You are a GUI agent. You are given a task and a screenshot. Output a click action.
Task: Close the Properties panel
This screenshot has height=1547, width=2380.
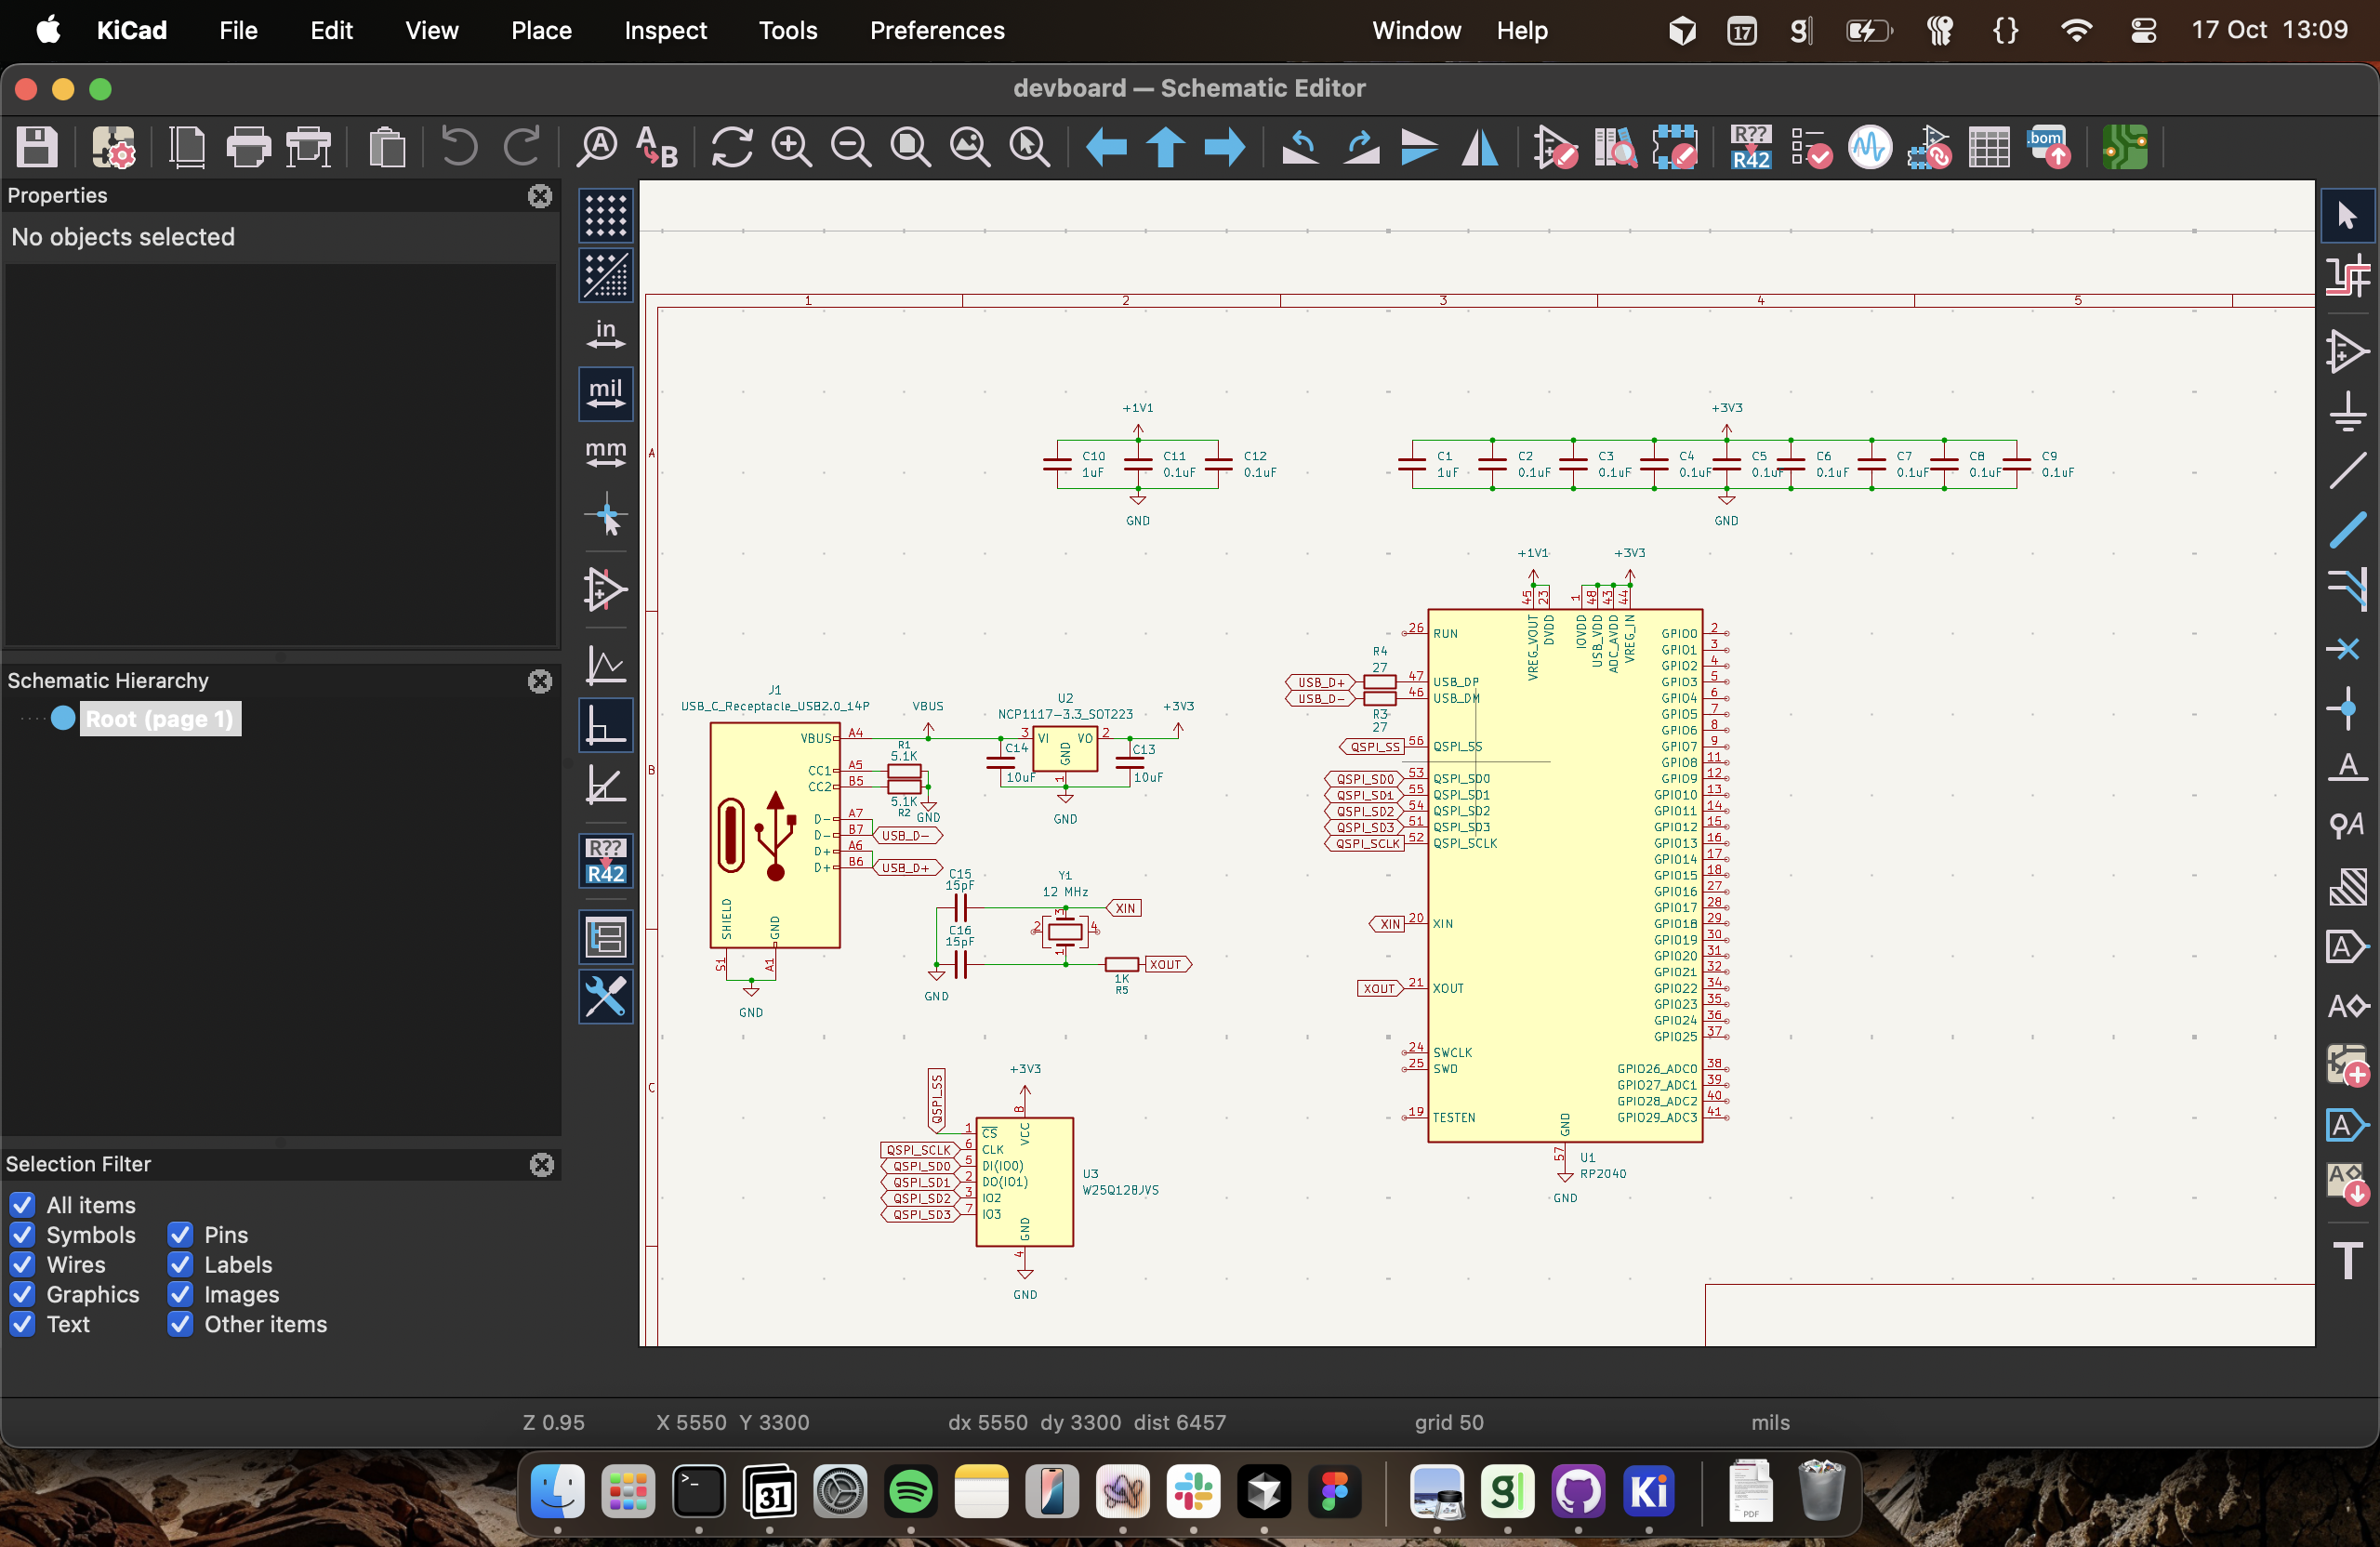(540, 196)
